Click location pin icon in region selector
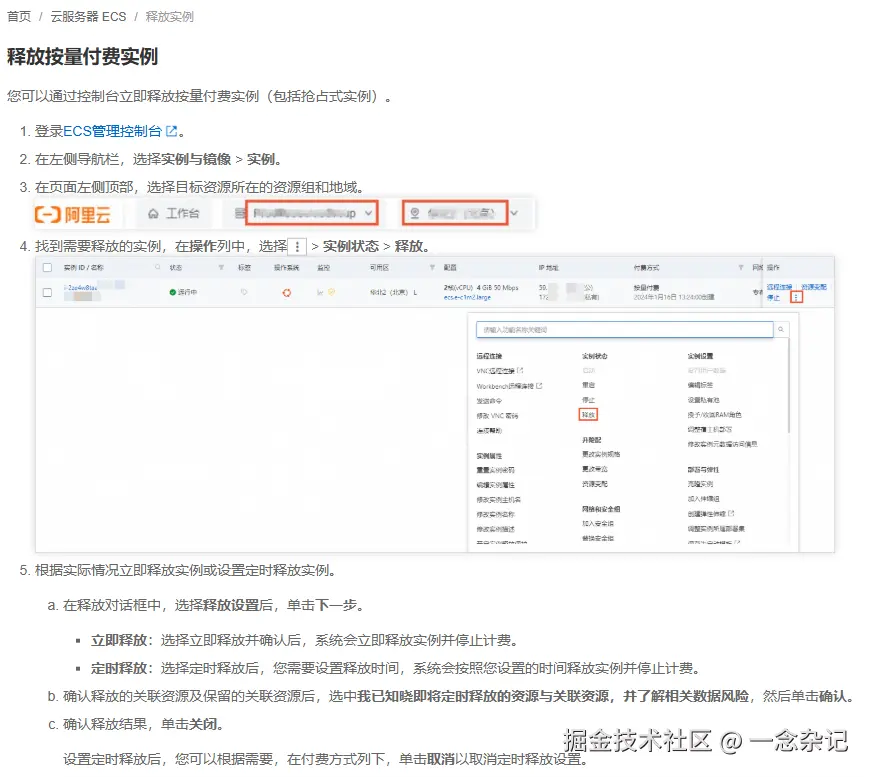Image resolution: width=871 pixels, height=777 pixels. pos(414,213)
